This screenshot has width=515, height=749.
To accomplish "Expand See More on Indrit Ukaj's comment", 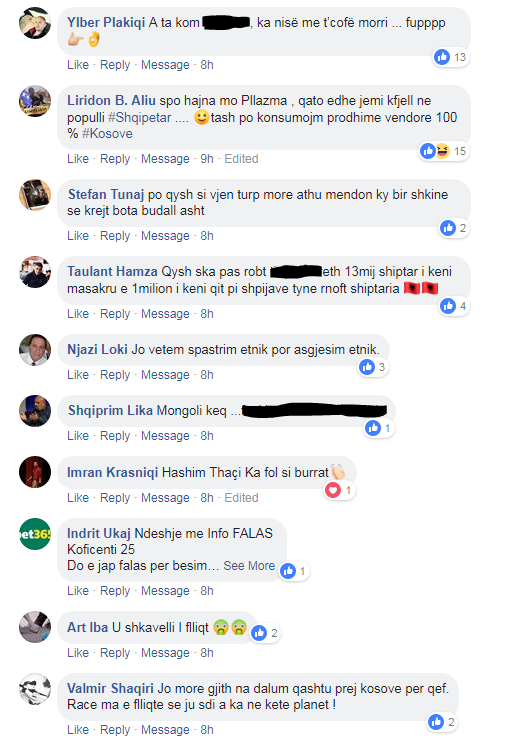I will pyautogui.click(x=249, y=566).
